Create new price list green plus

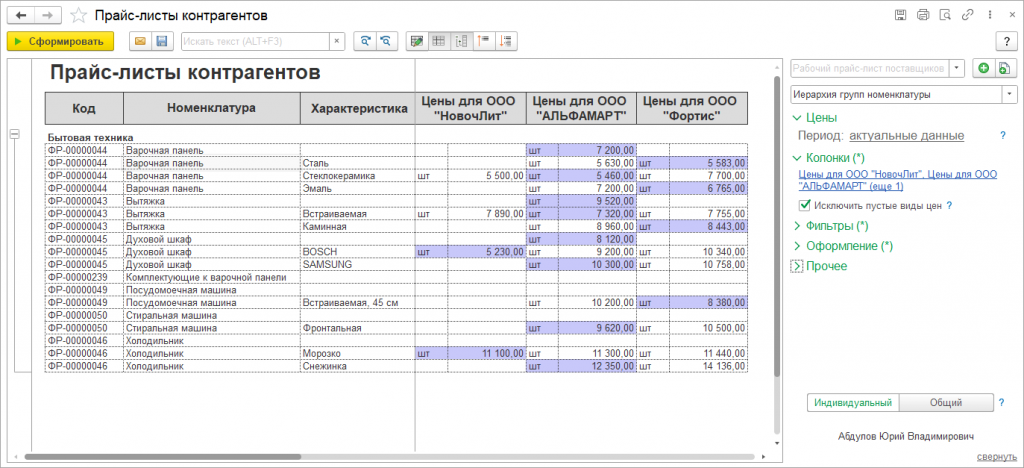[x=984, y=68]
